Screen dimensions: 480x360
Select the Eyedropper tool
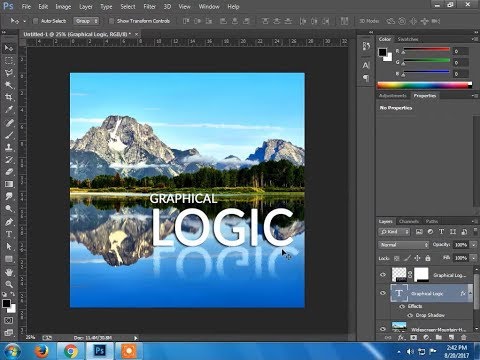coord(9,109)
